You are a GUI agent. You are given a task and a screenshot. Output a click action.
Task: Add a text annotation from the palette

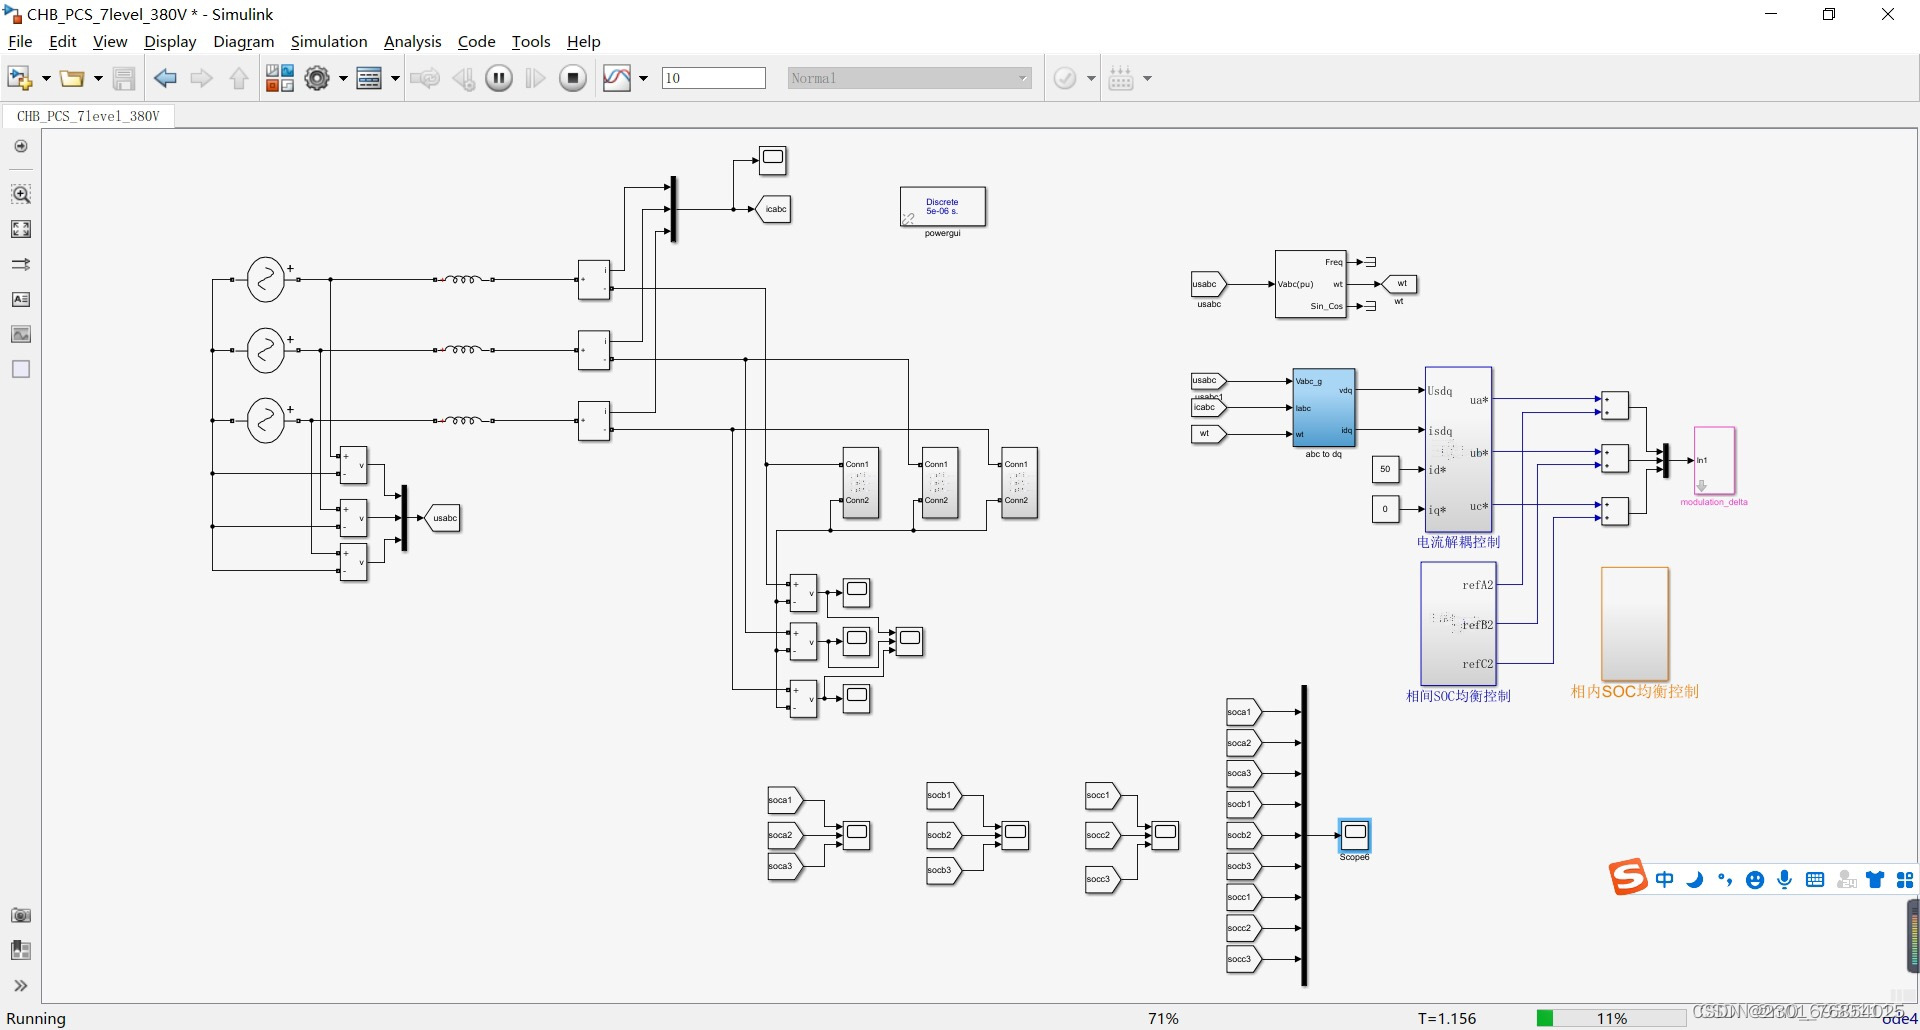[21, 299]
